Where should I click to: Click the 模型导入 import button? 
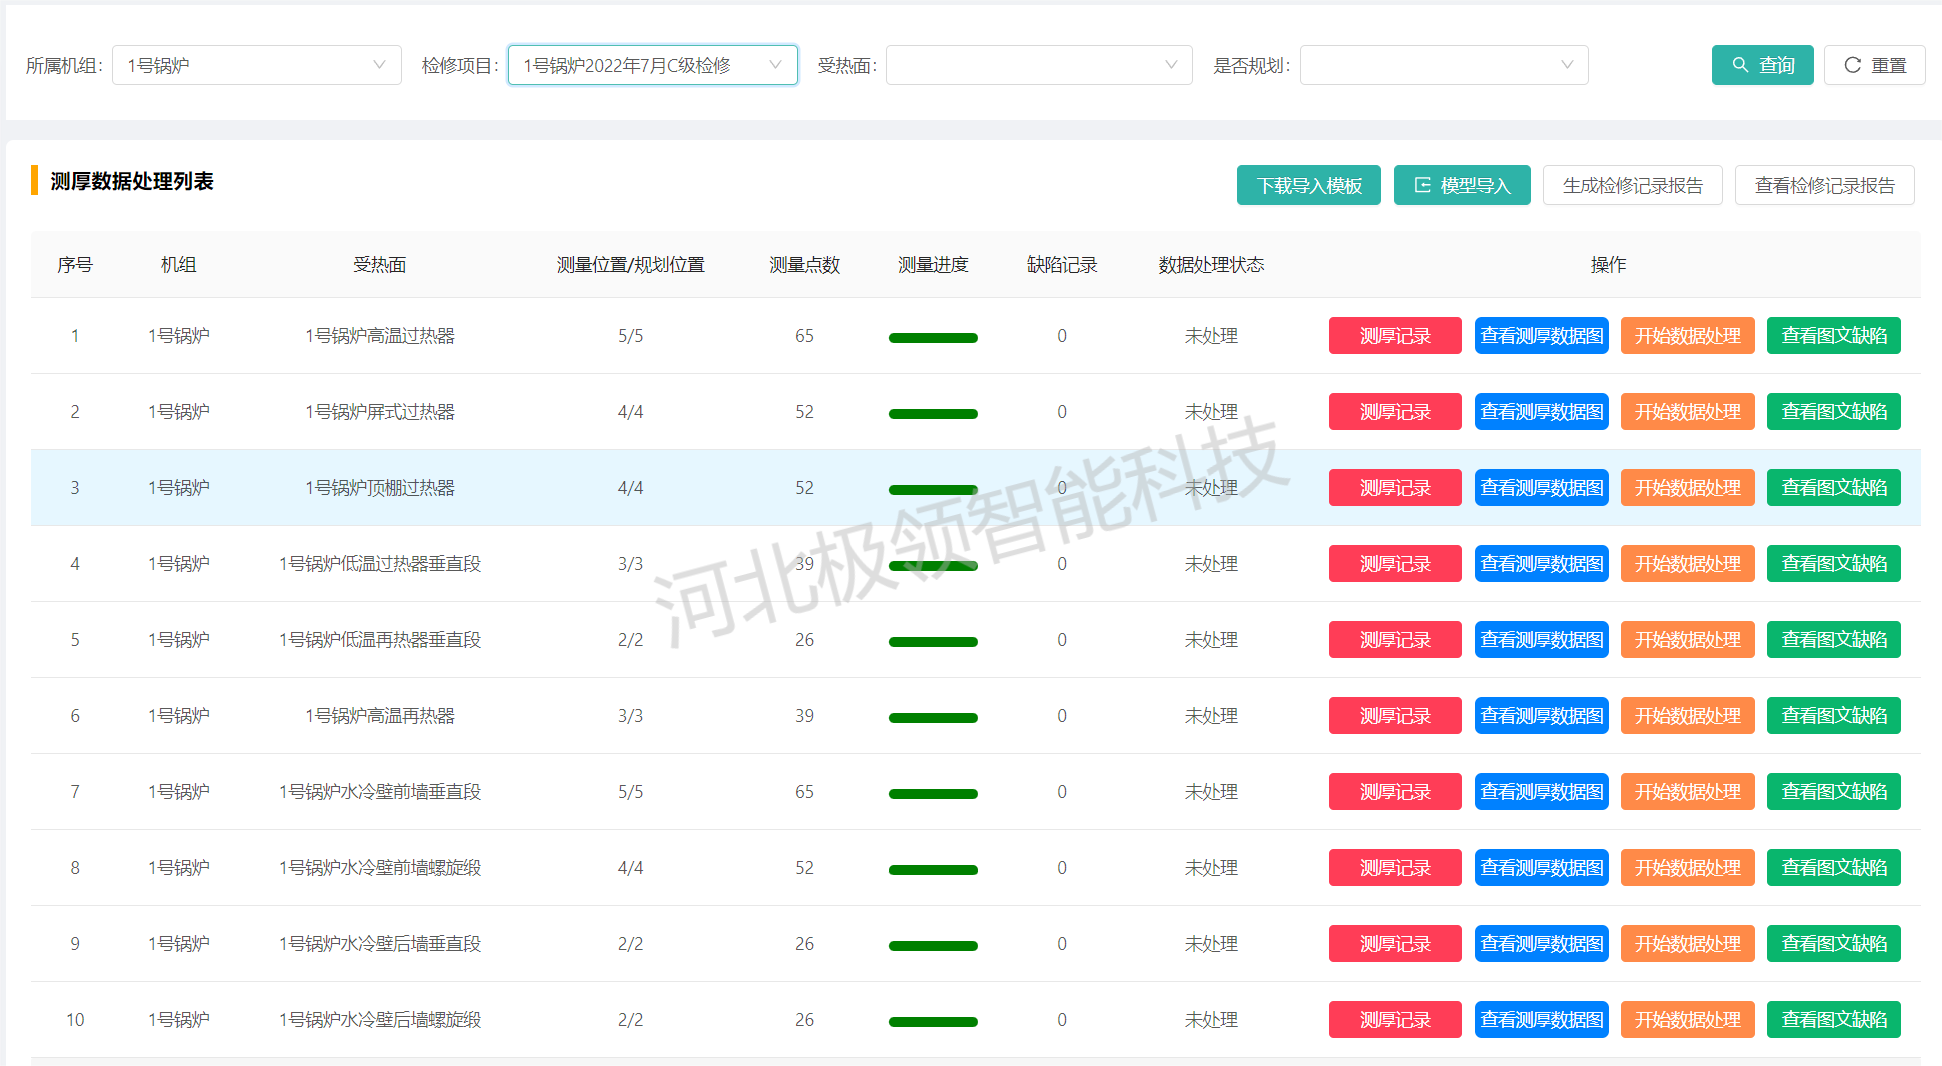tap(1461, 185)
